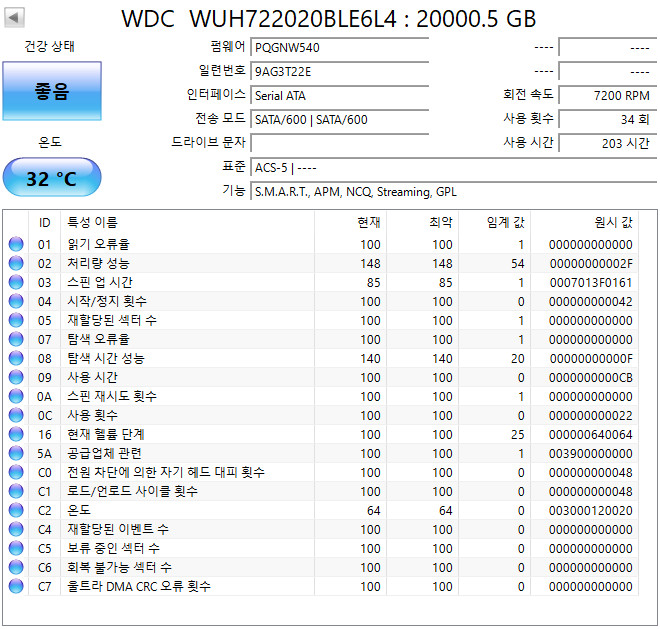Click the status orb for 탐색 시간 성능 row

click(16, 358)
